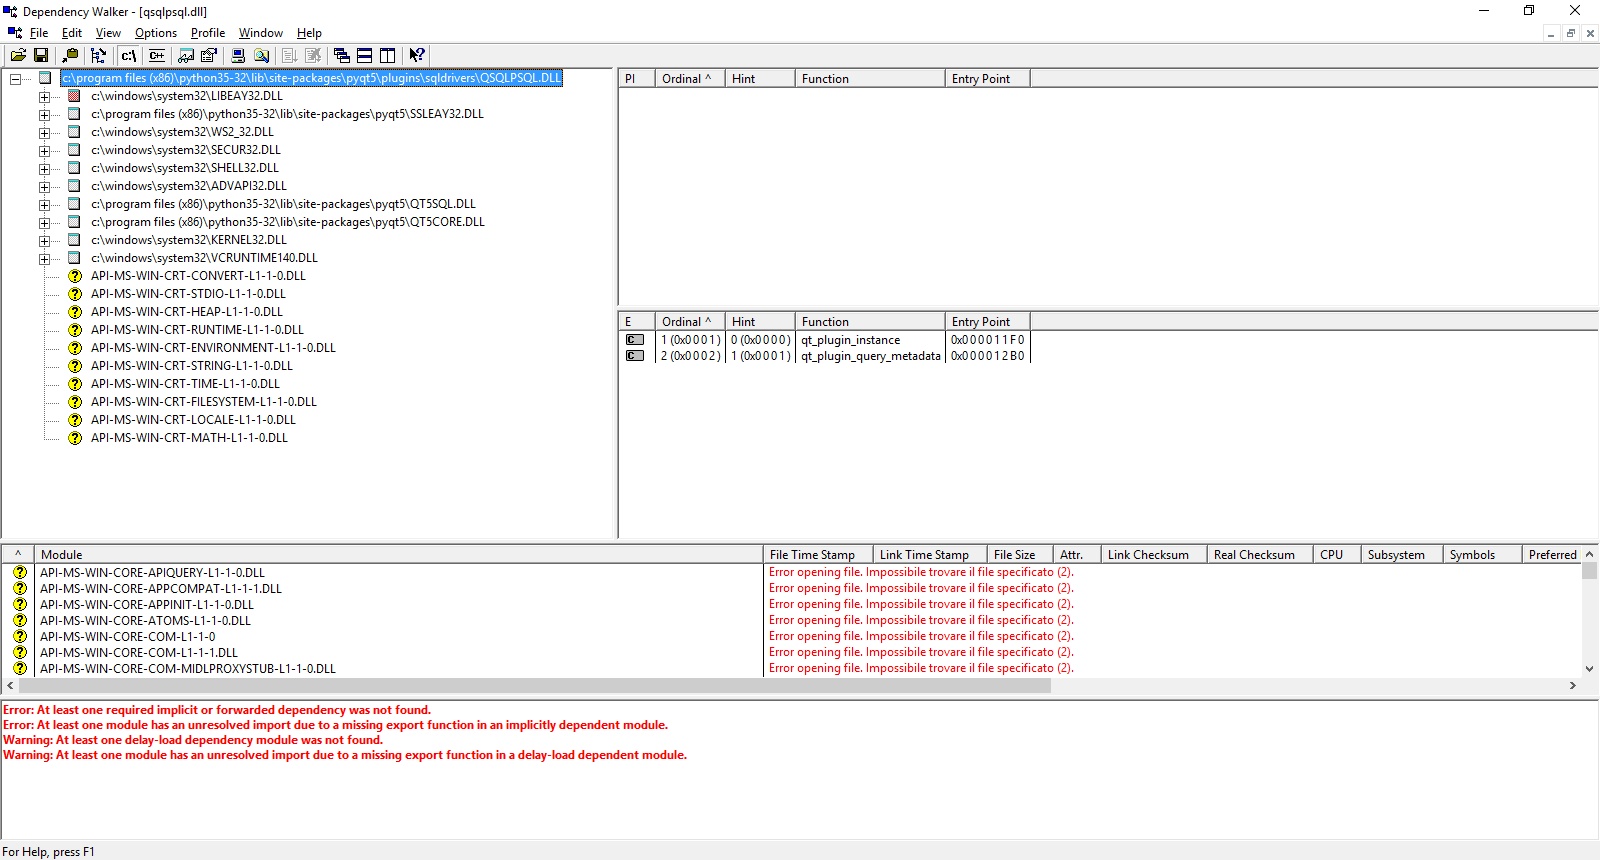Expand the WS2_32.DLL tree node
The height and width of the screenshot is (860, 1600).
coord(44,133)
